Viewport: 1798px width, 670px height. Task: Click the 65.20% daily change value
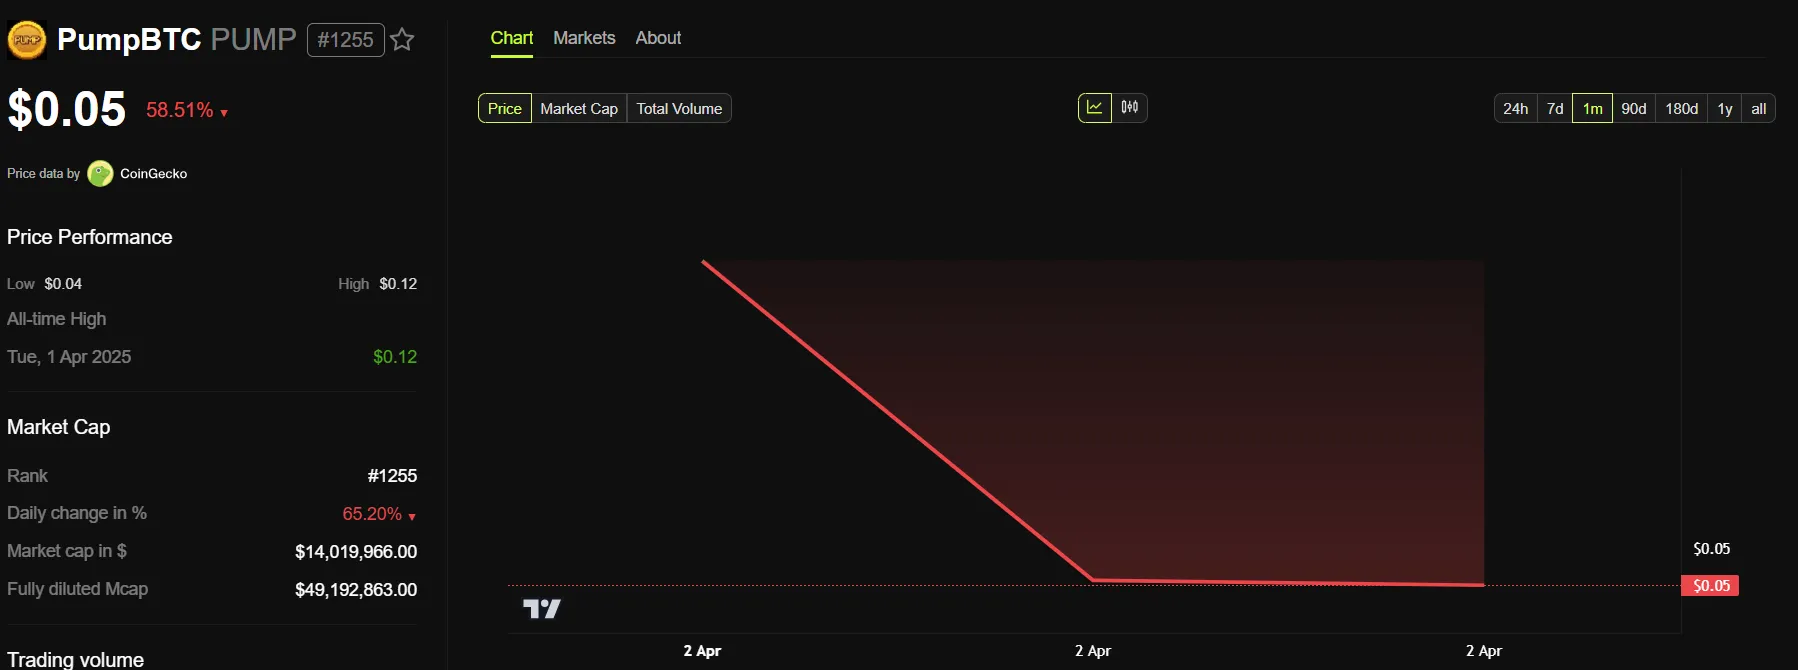[379, 514]
